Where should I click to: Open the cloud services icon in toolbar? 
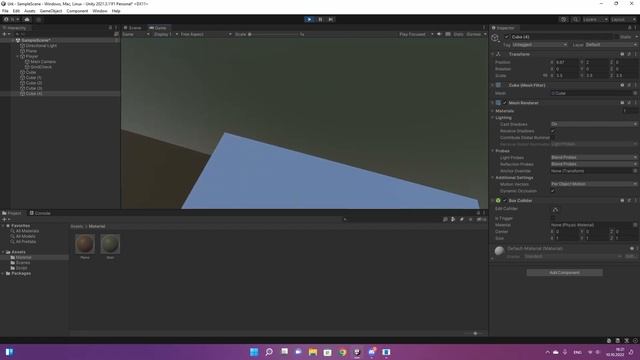point(27,19)
